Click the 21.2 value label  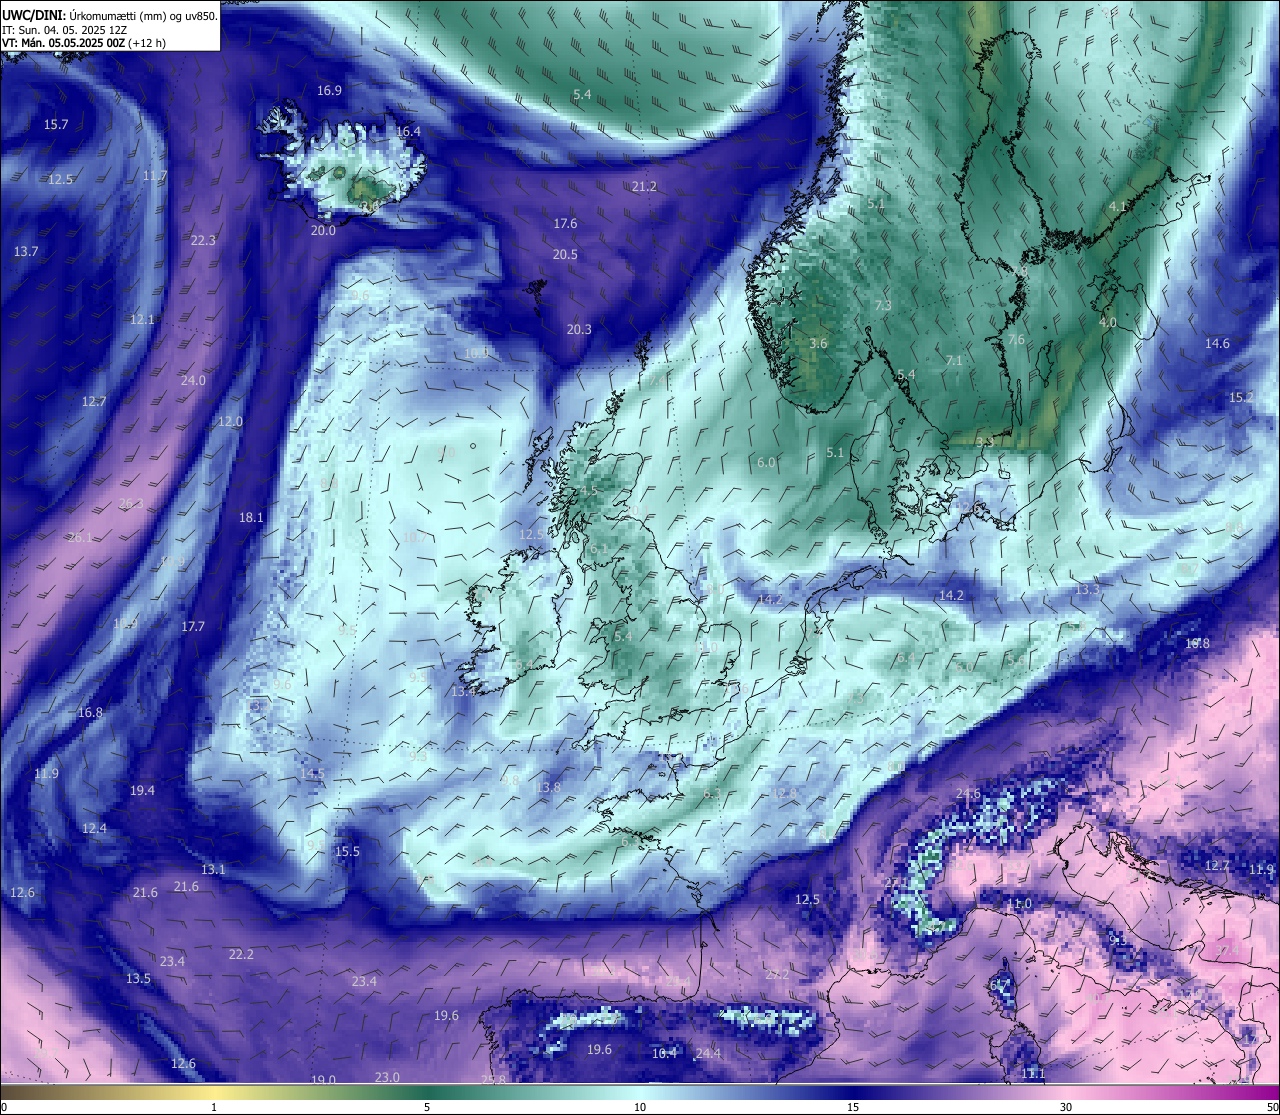(x=644, y=187)
